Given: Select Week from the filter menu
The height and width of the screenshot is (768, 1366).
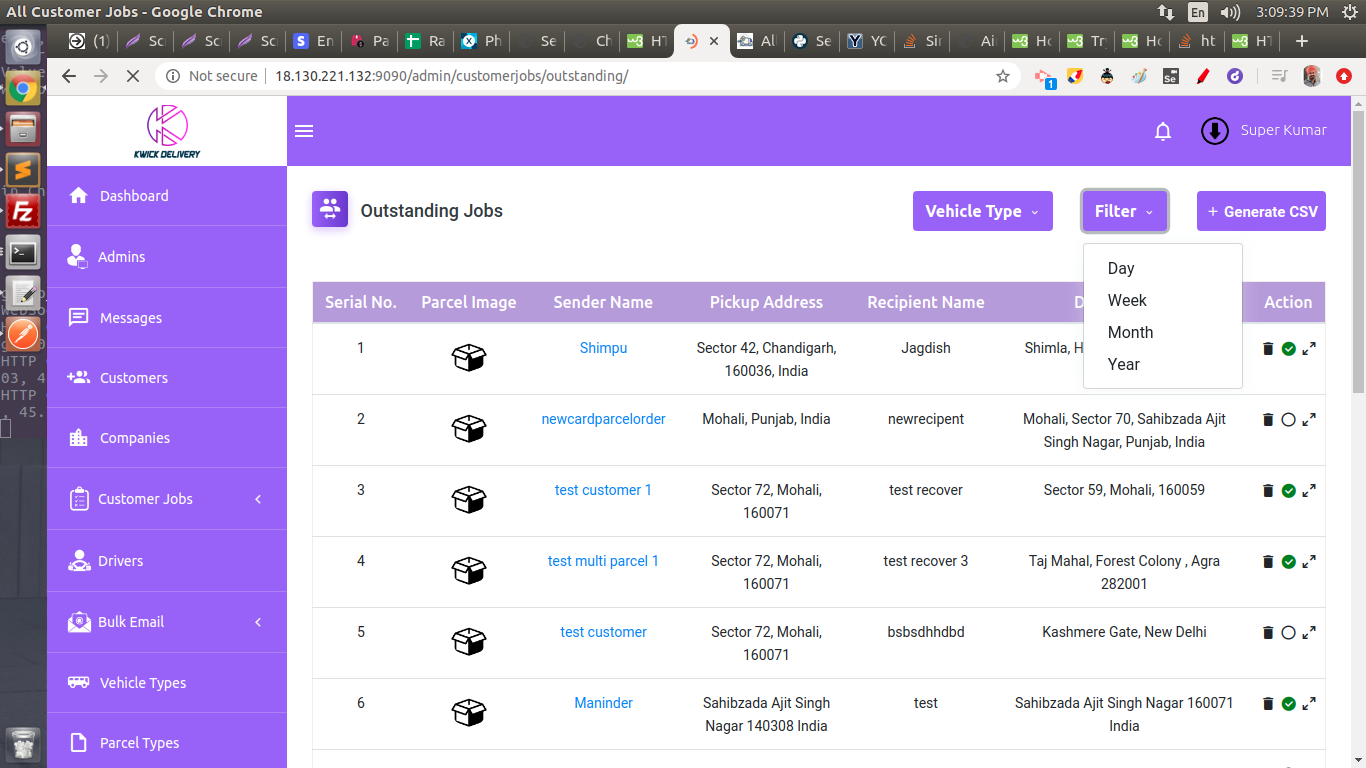Looking at the screenshot, I should click(1127, 300).
